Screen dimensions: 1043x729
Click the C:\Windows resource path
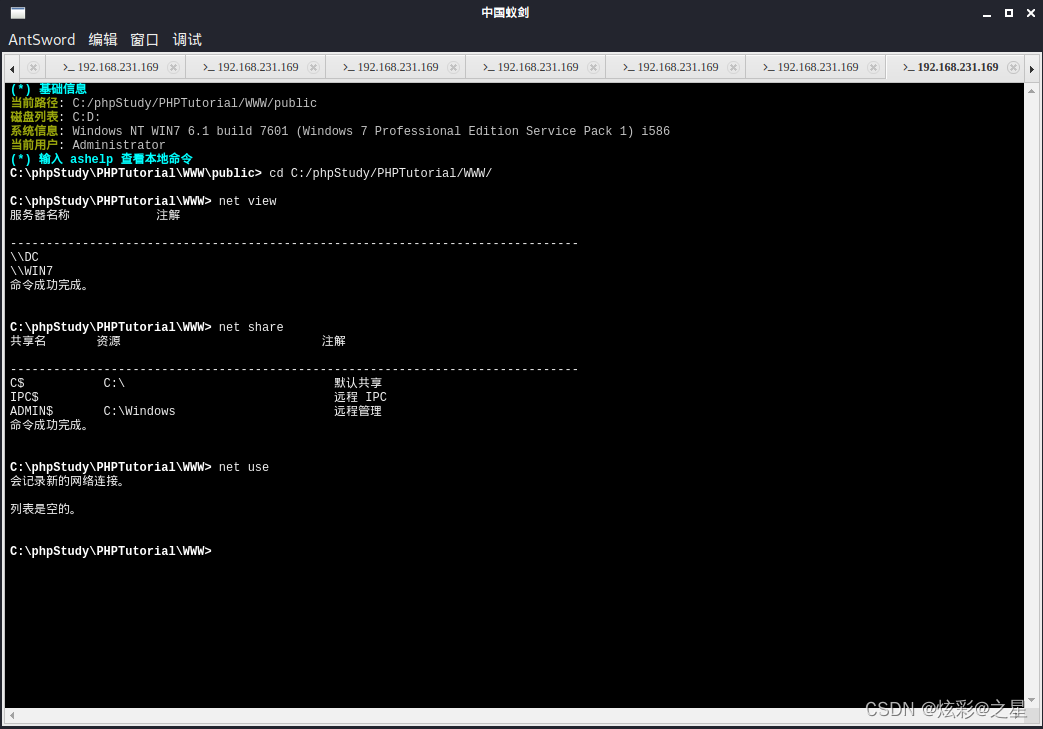point(139,411)
